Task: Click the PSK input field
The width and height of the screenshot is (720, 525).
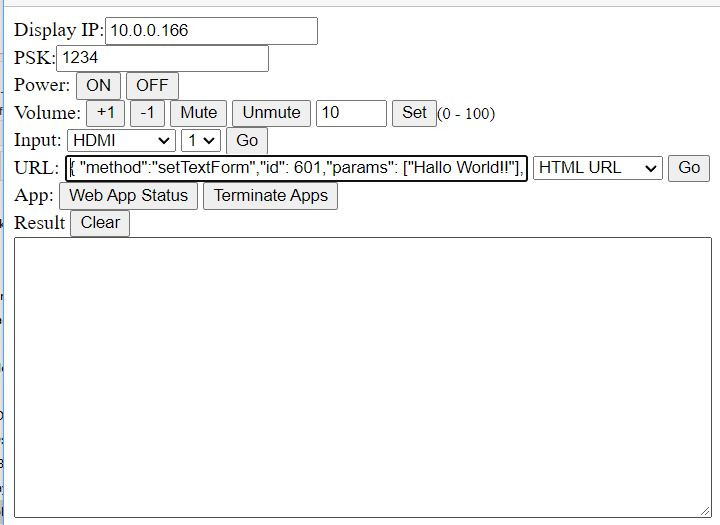Action: [162, 59]
